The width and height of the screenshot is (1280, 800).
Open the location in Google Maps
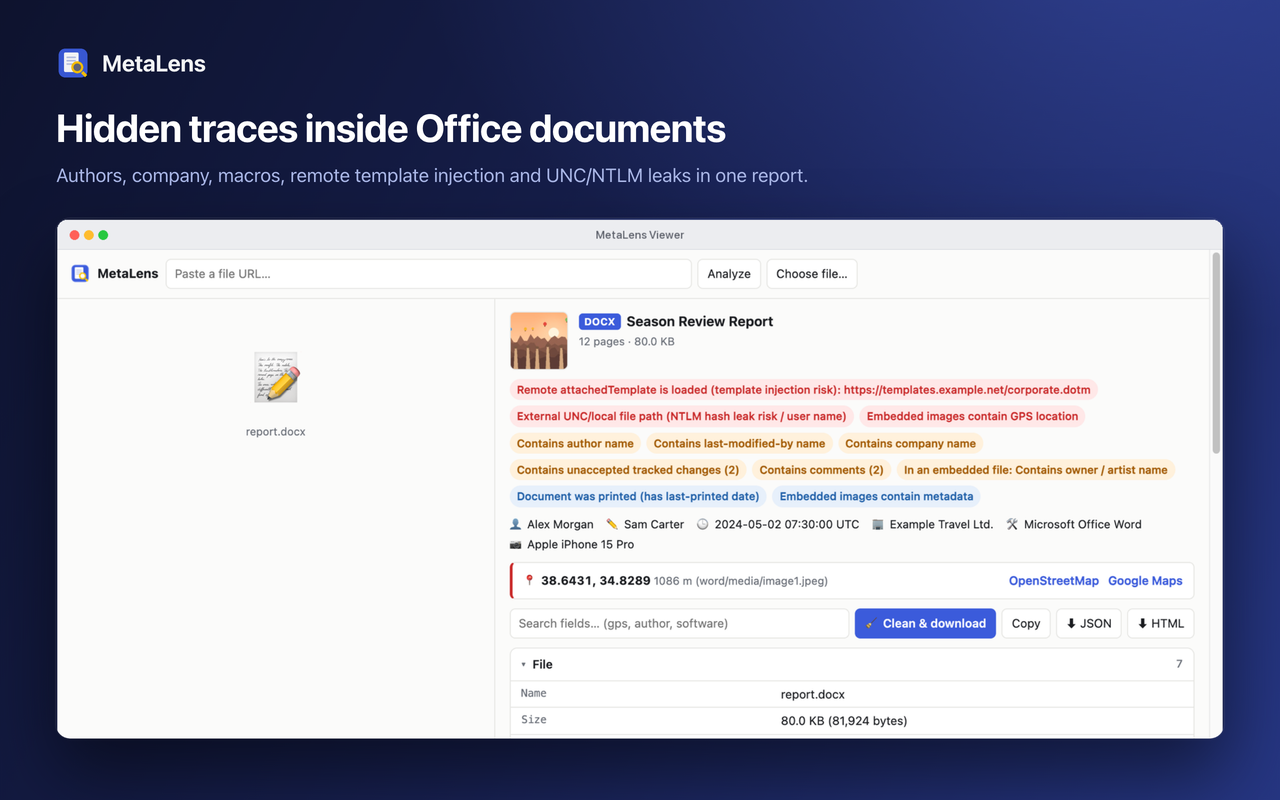pos(1145,581)
